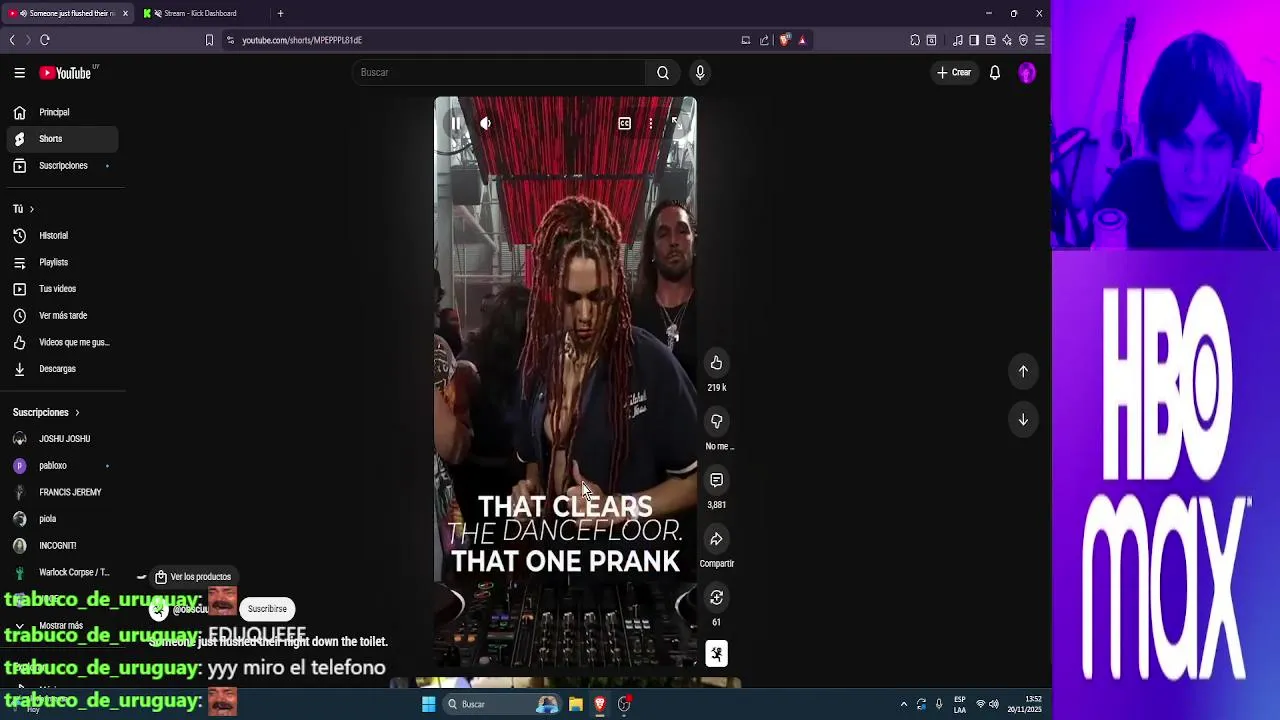
Task: Enter fullscreen for the short
Action: 676,123
